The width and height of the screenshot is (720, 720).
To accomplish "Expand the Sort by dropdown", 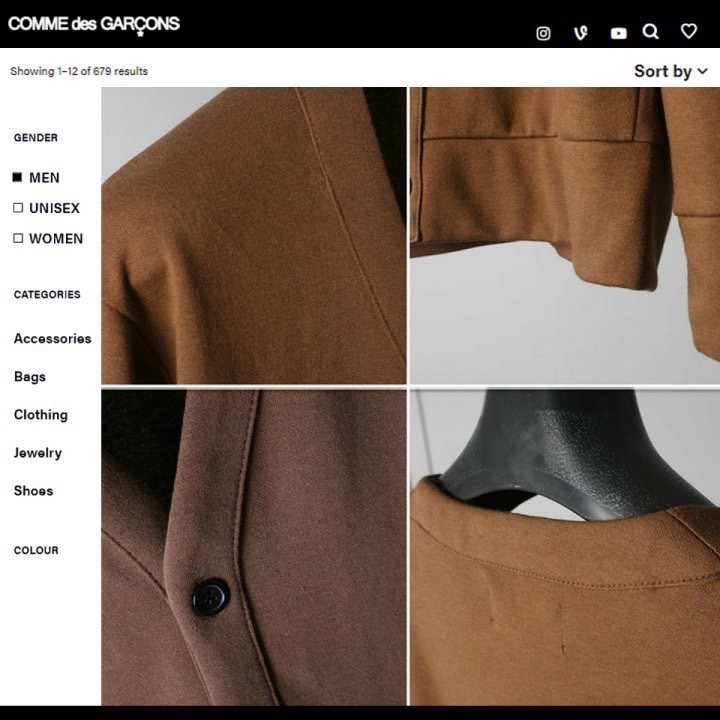I will tap(671, 71).
